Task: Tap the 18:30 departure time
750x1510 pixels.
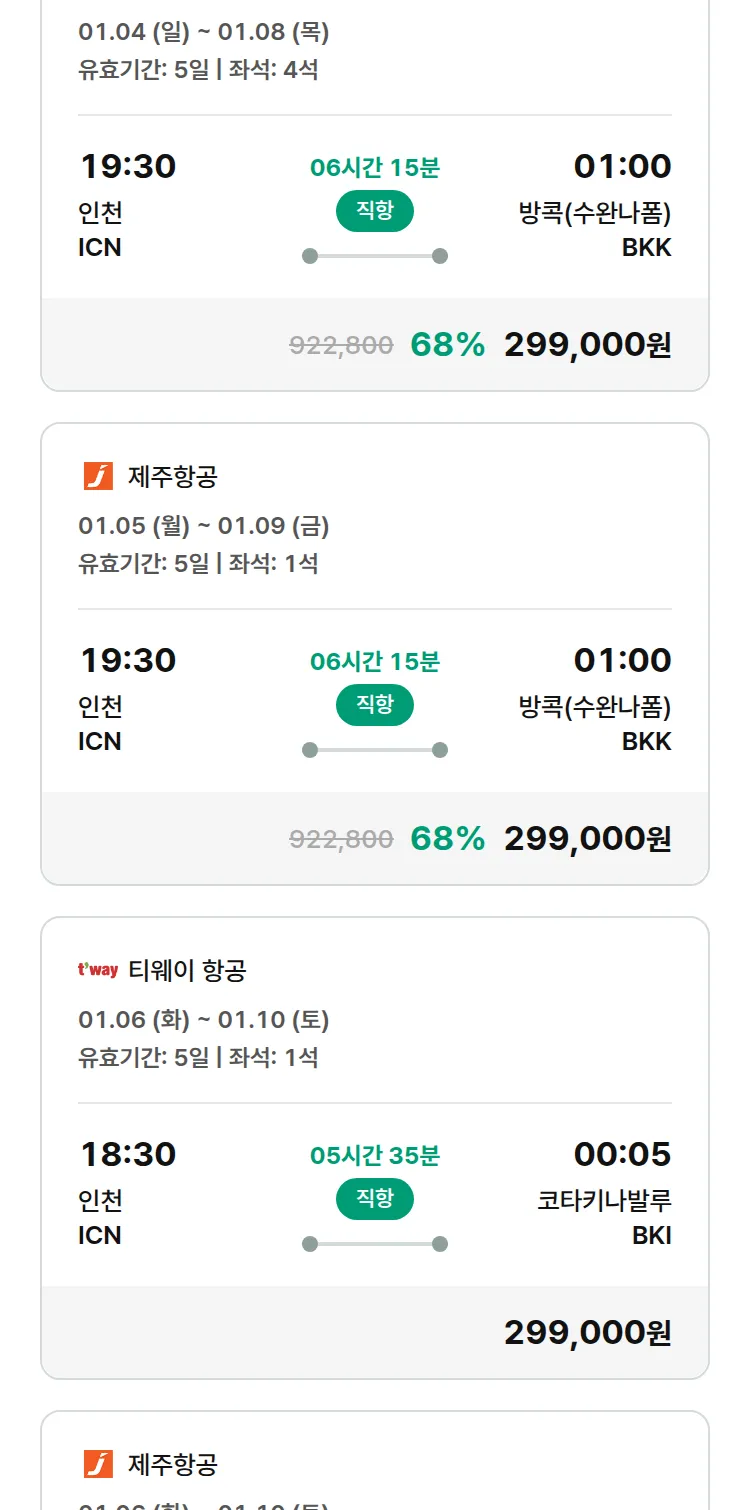Action: tap(128, 1154)
